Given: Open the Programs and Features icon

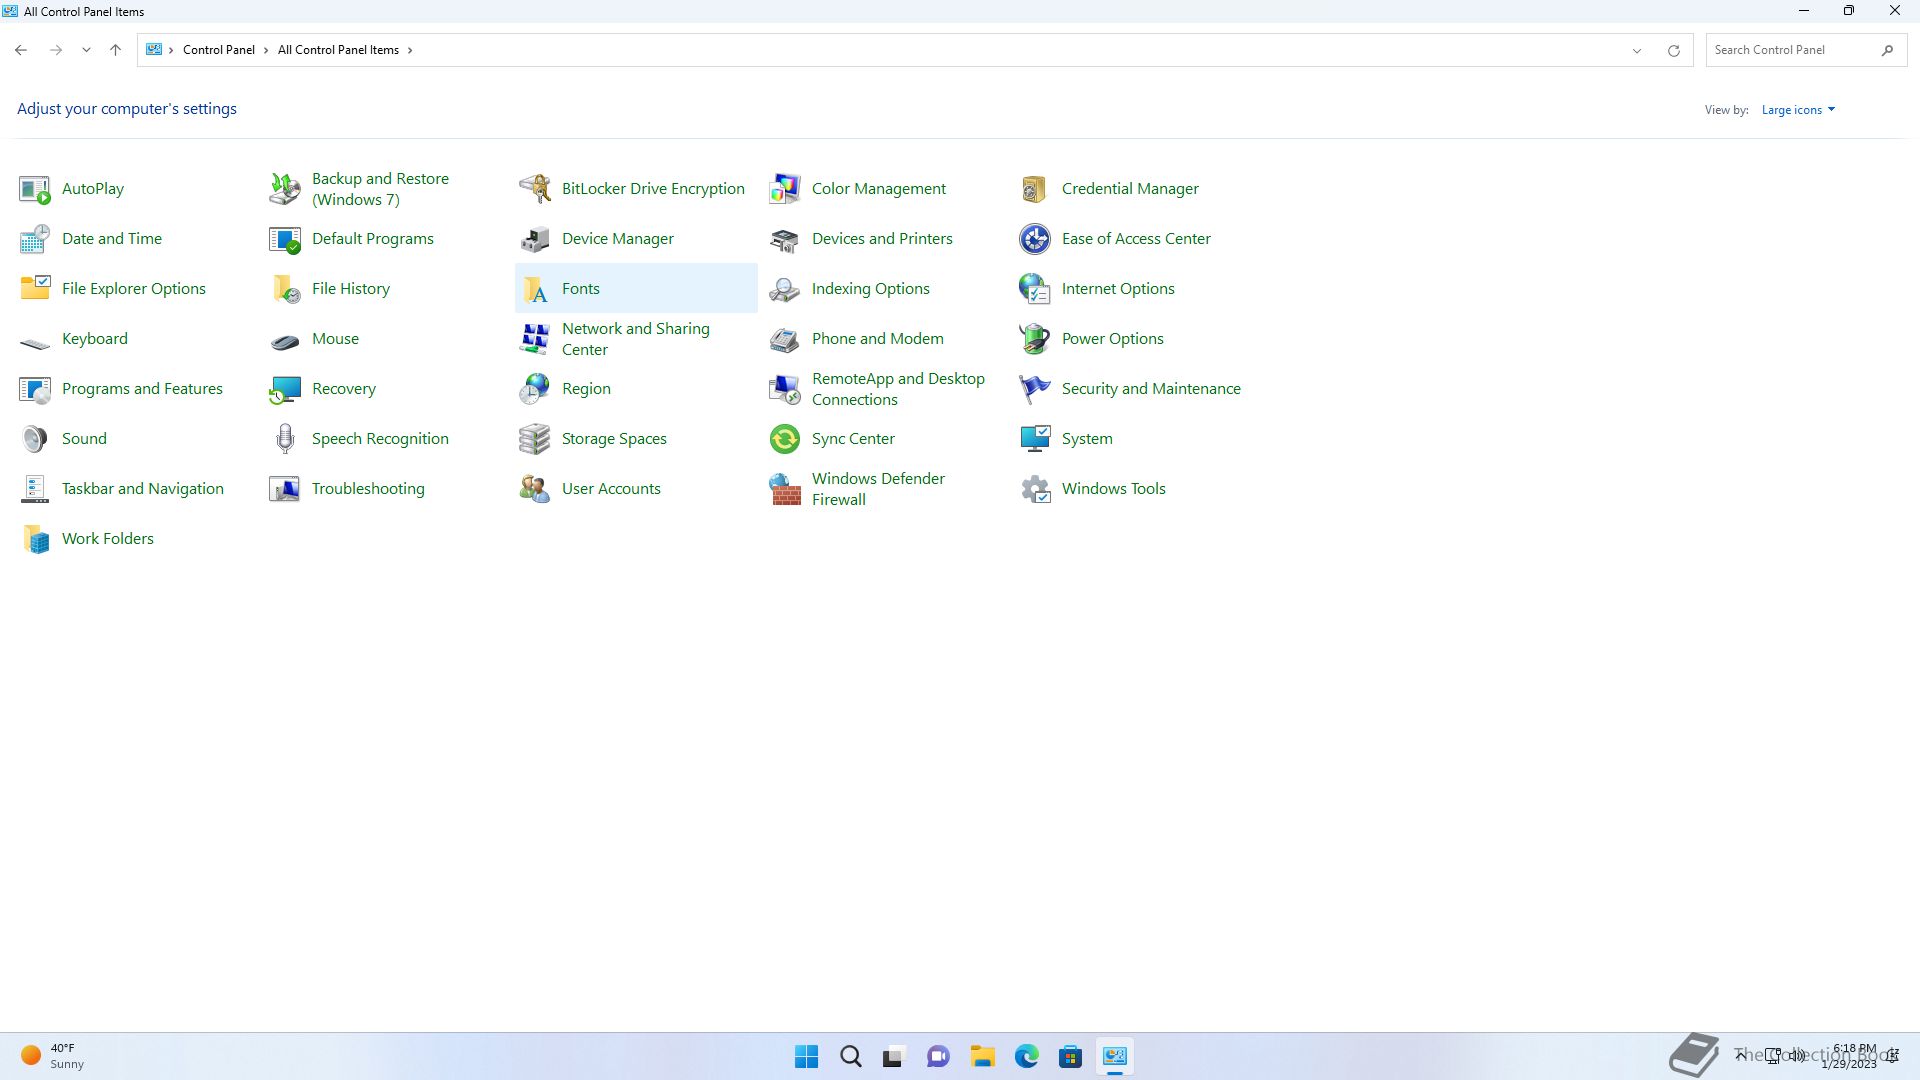Looking at the screenshot, I should (x=35, y=389).
